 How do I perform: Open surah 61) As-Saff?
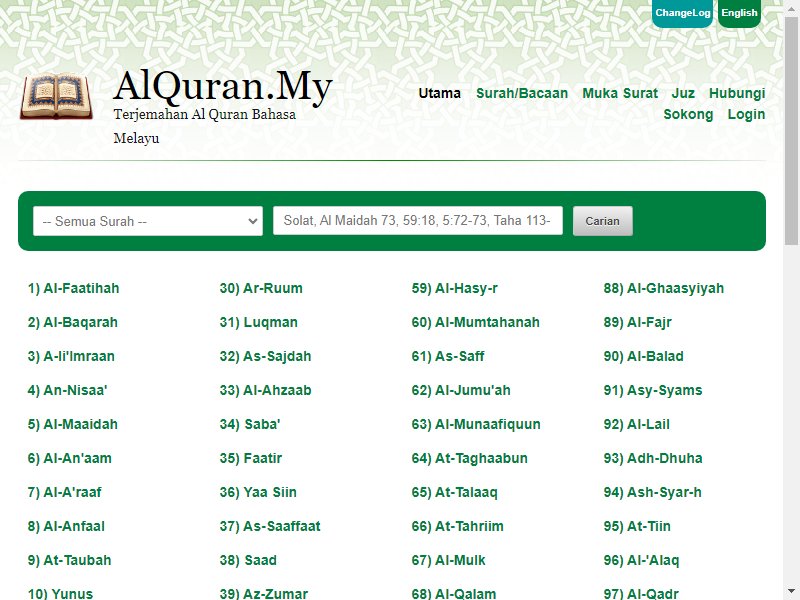click(x=447, y=356)
